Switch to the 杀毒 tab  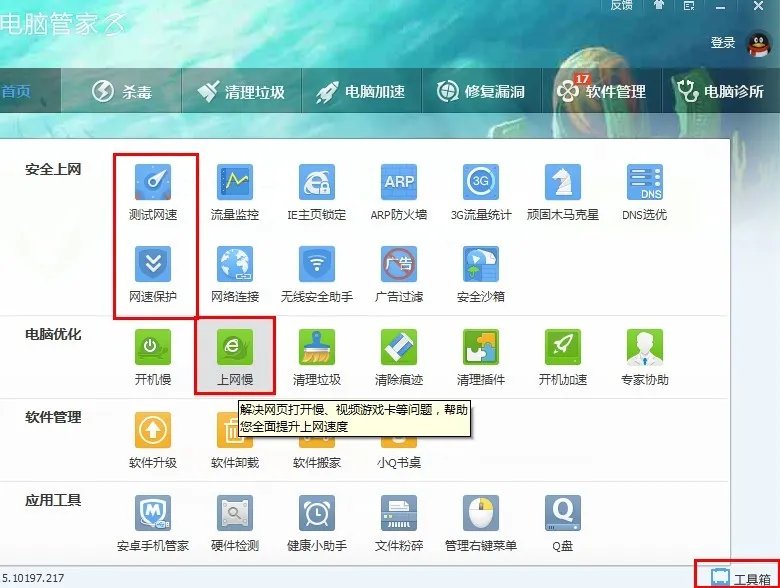pyautogui.click(x=122, y=92)
